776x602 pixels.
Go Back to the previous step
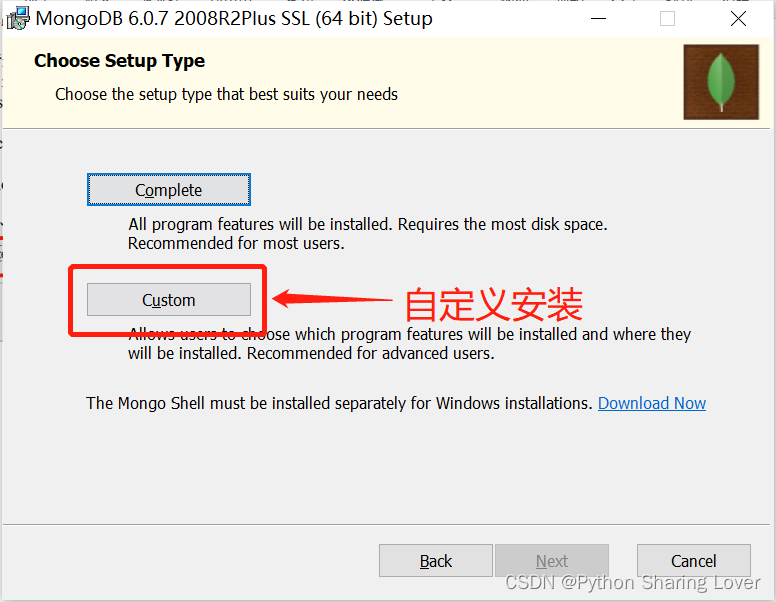click(436, 561)
